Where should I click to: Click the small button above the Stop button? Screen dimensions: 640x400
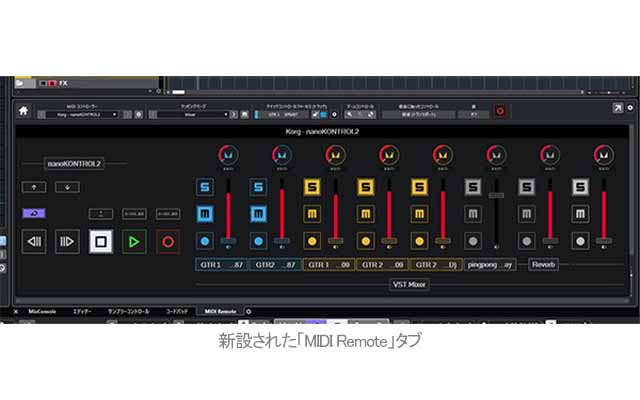(x=101, y=213)
